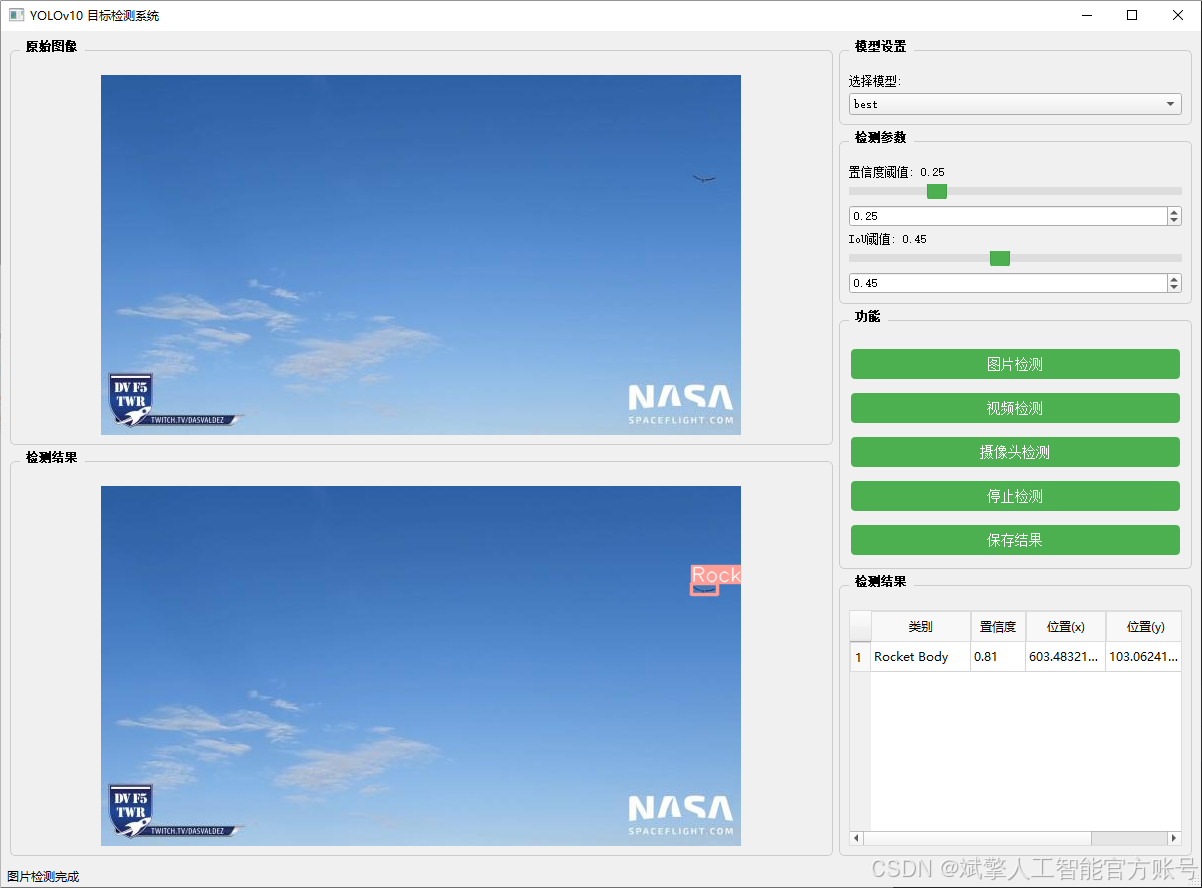Click the 保存结果 button
This screenshot has height=888, width=1202.
tap(1015, 540)
